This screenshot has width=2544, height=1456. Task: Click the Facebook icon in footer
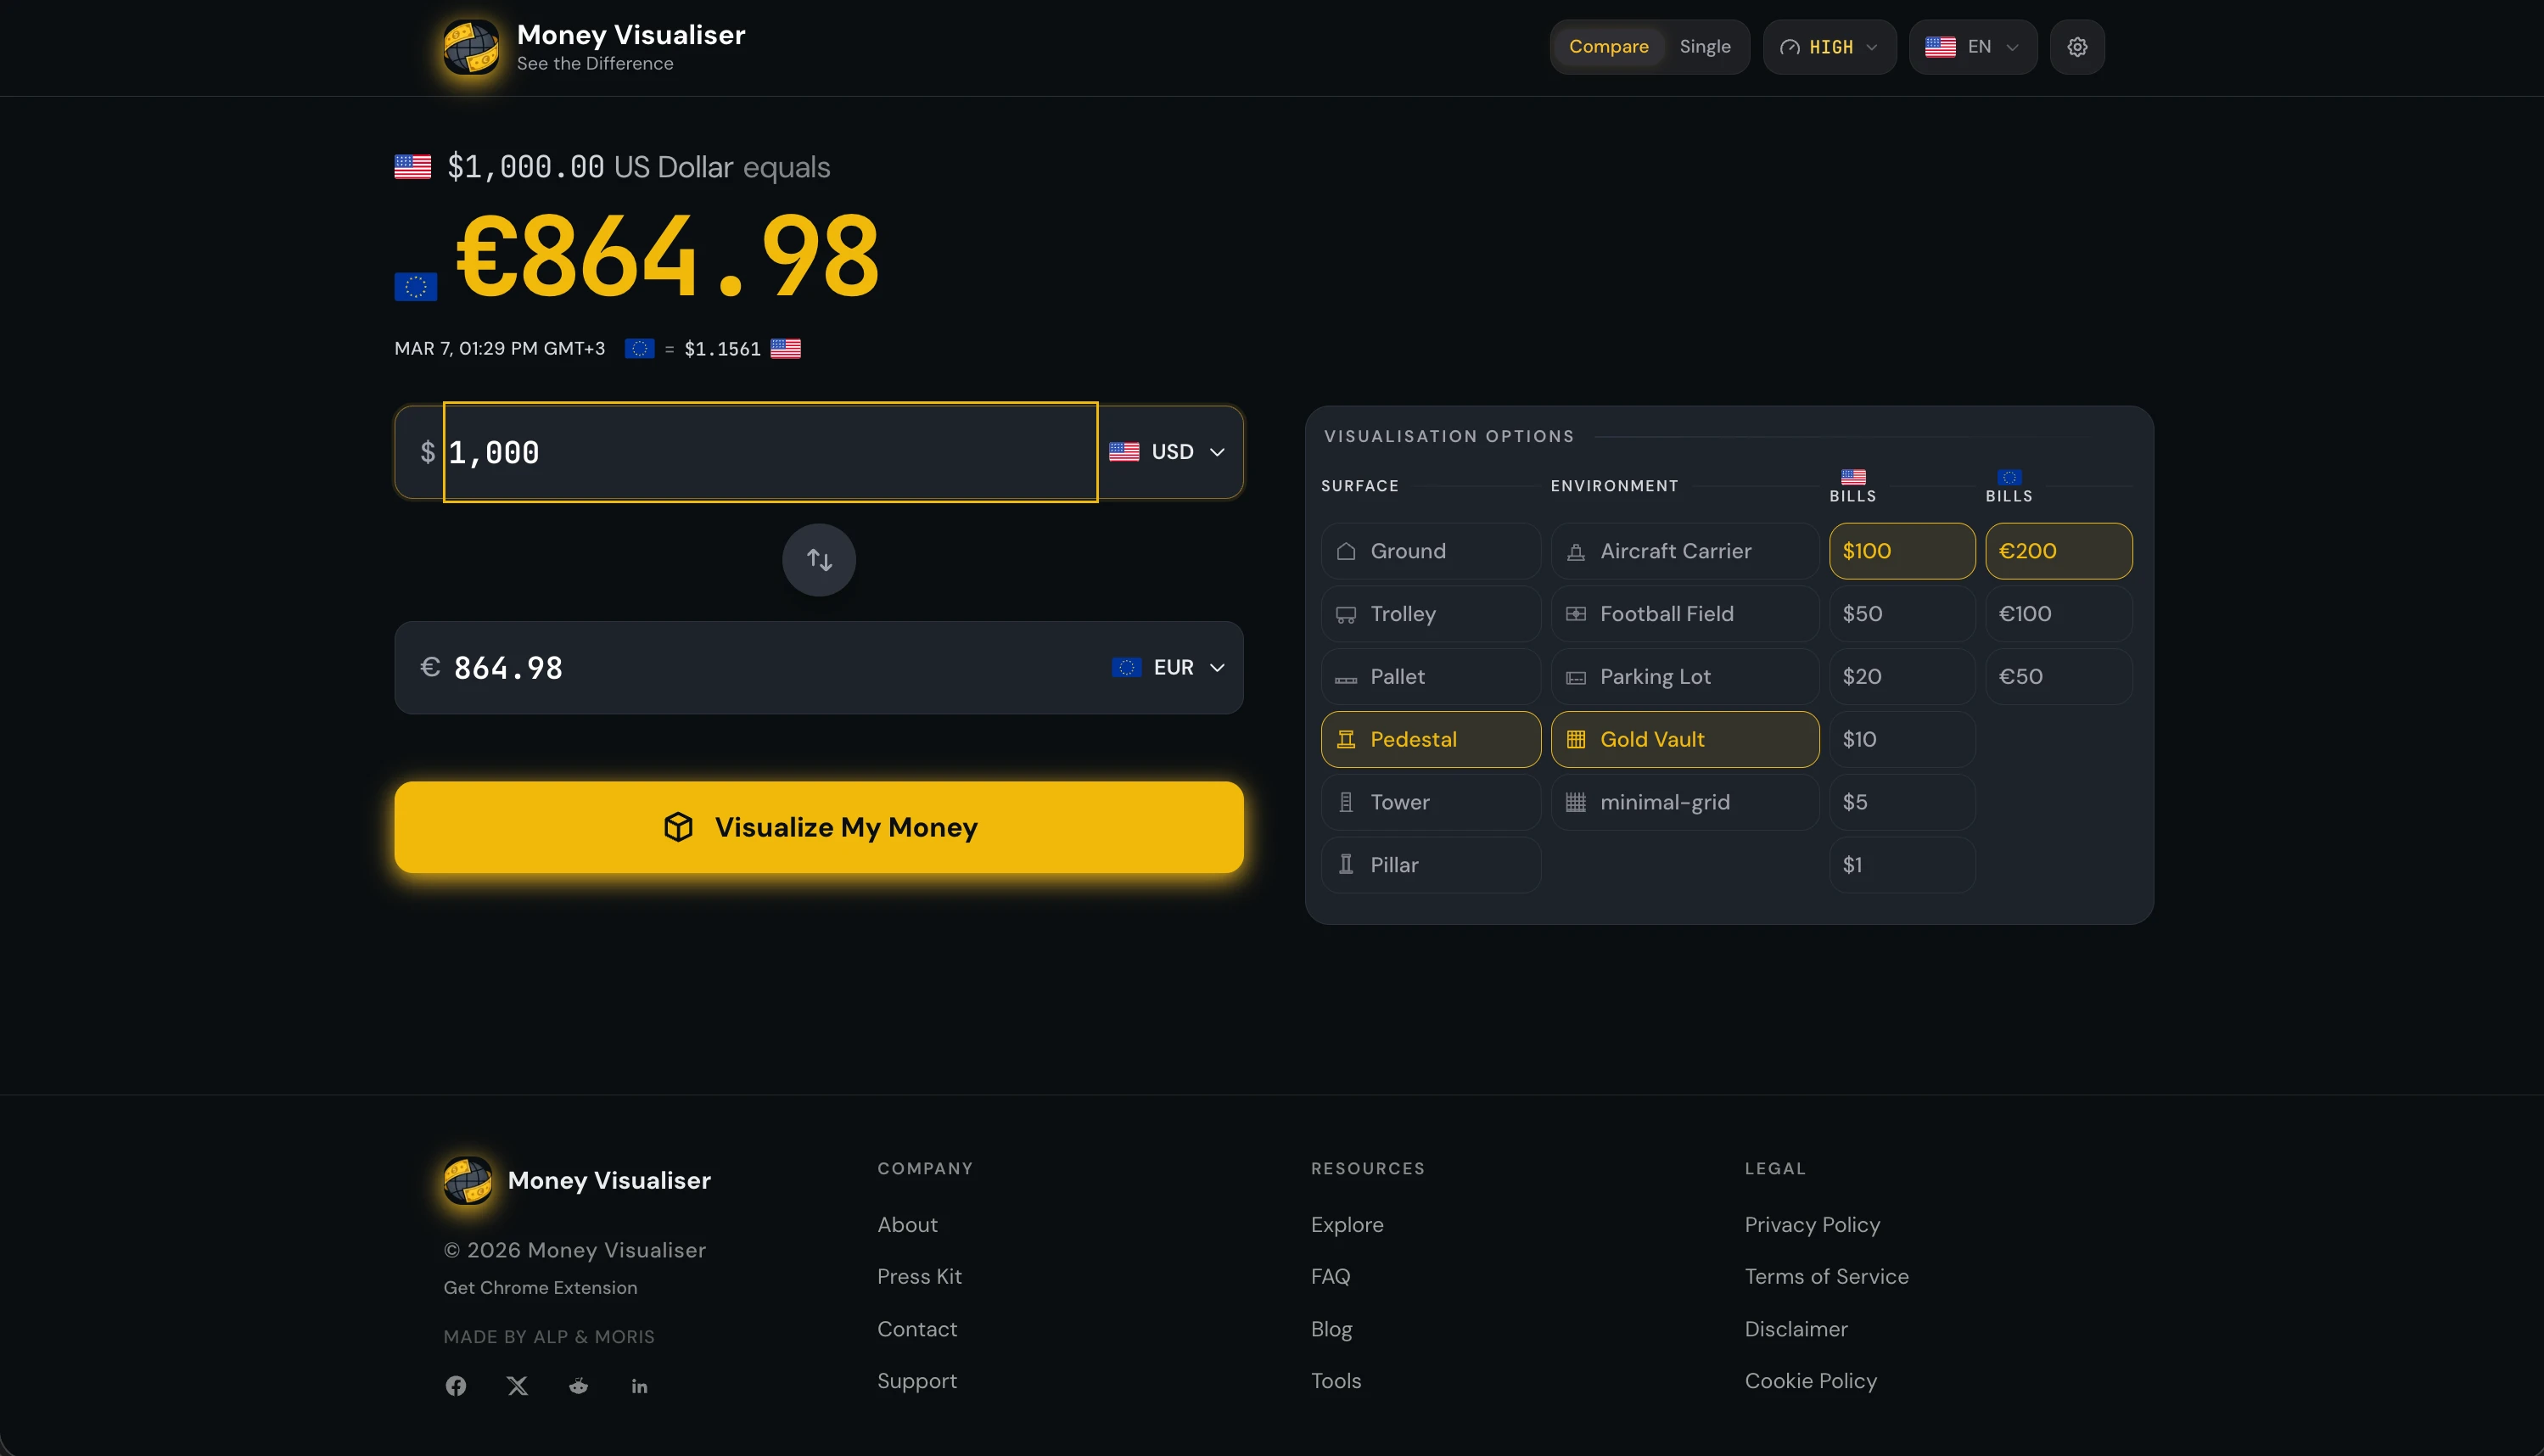pyautogui.click(x=456, y=1385)
